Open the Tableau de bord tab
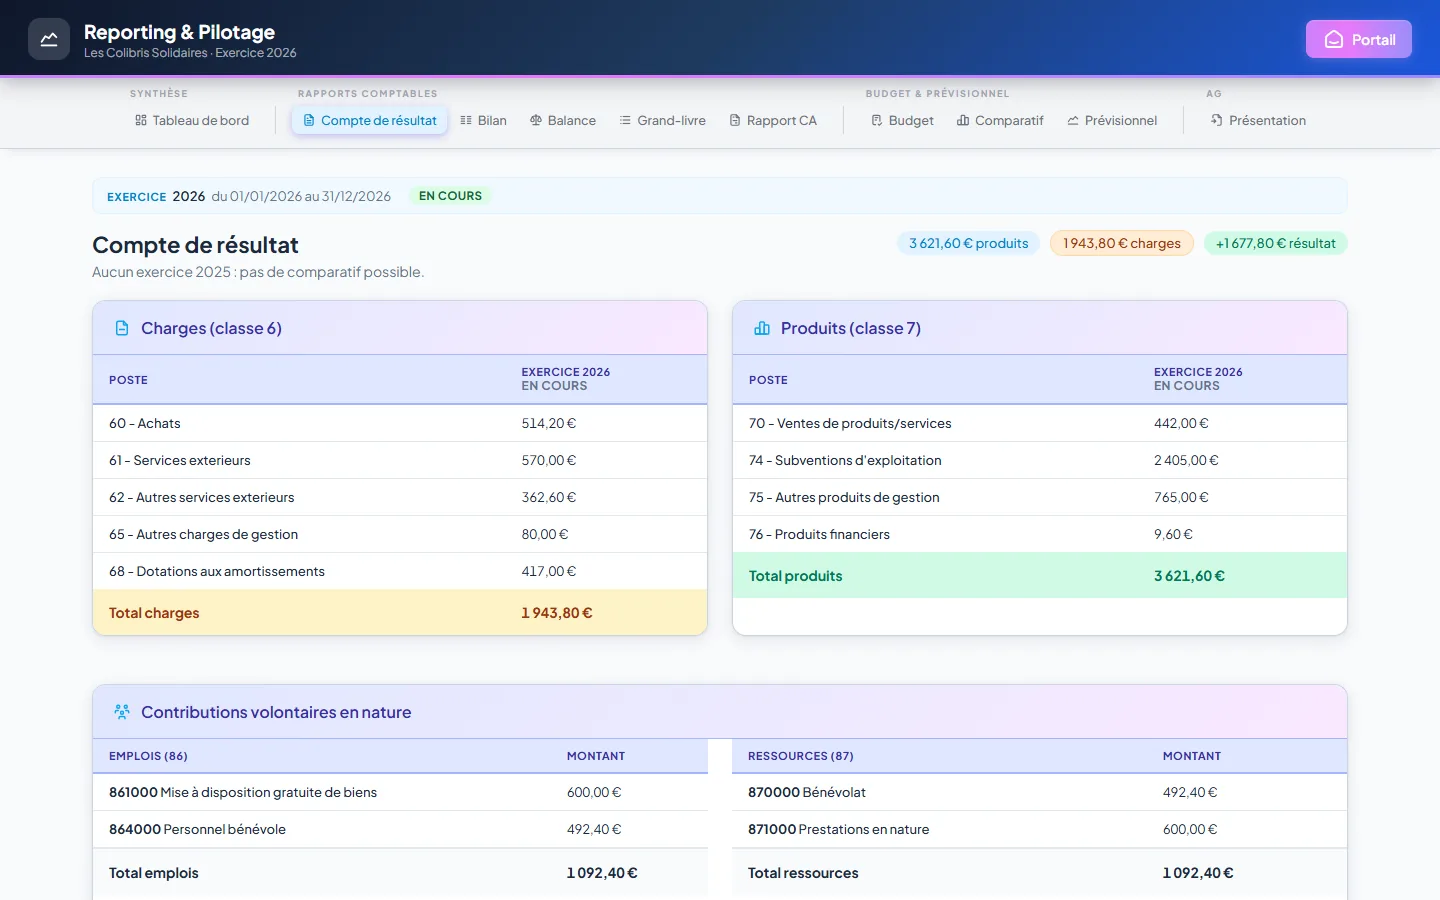The image size is (1440, 900). coord(192,121)
